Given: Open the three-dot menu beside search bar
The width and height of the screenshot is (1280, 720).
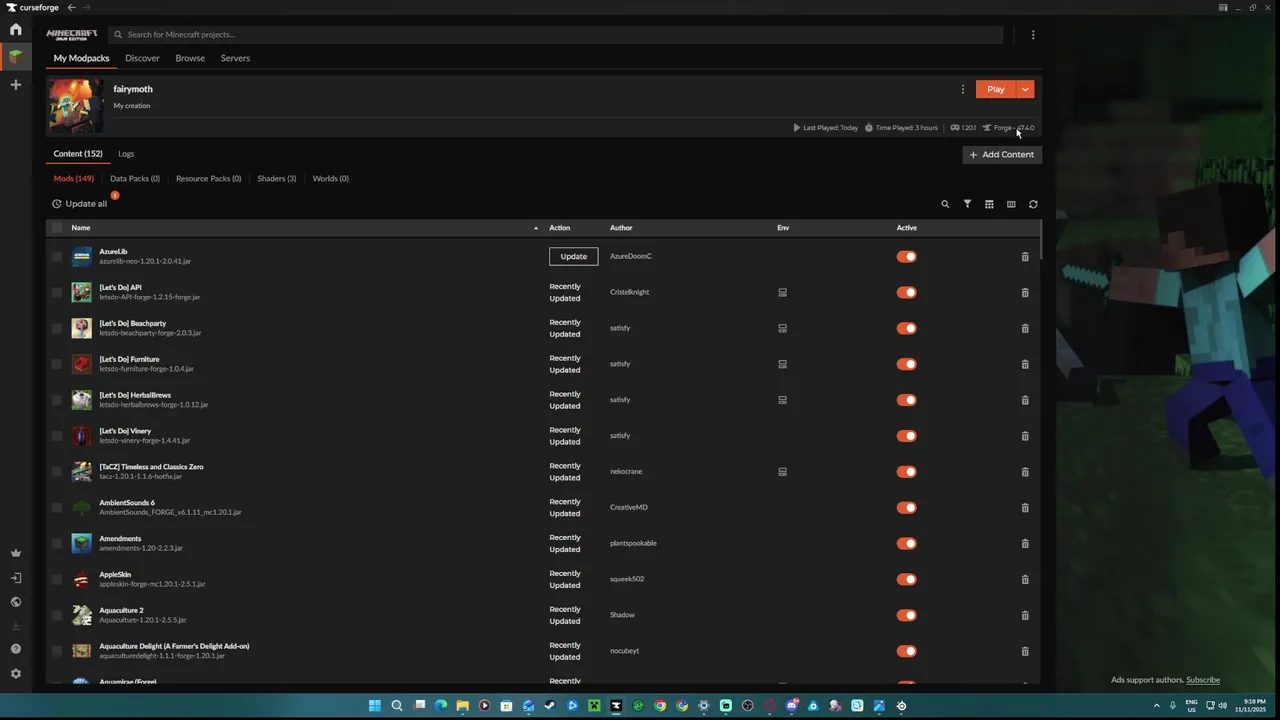Looking at the screenshot, I should [1033, 34].
